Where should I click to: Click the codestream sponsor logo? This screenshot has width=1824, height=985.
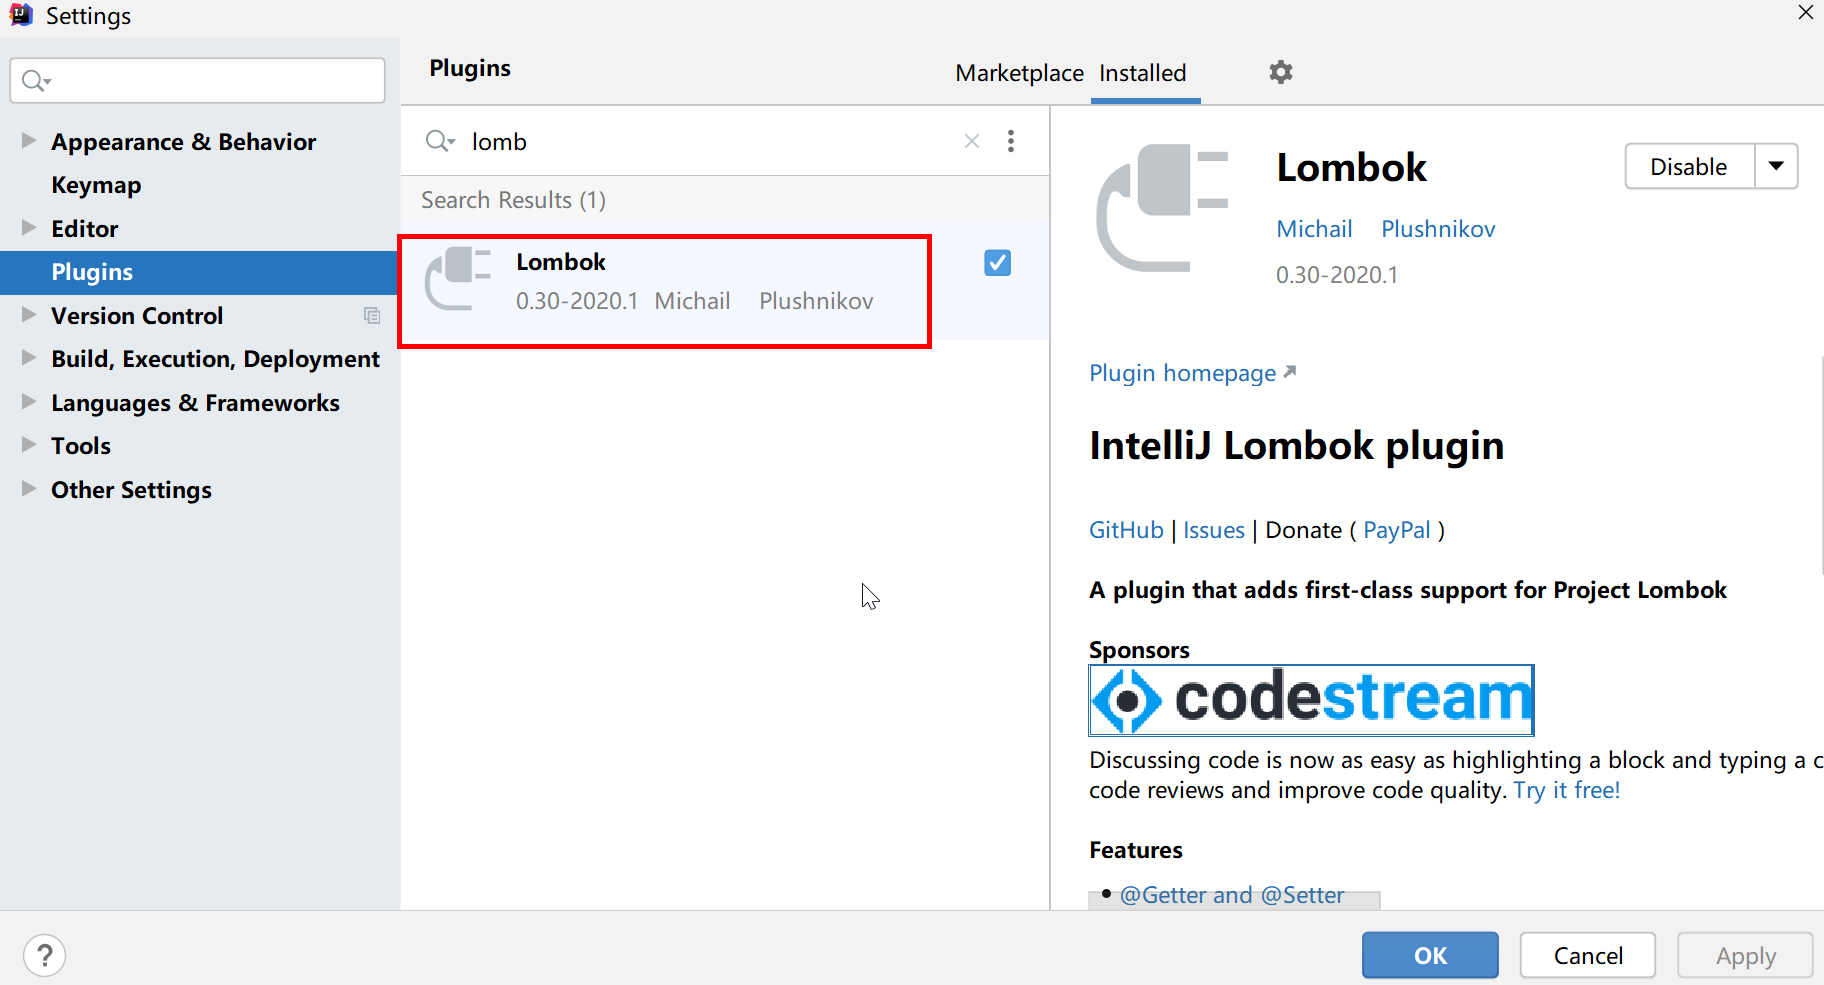1311,700
